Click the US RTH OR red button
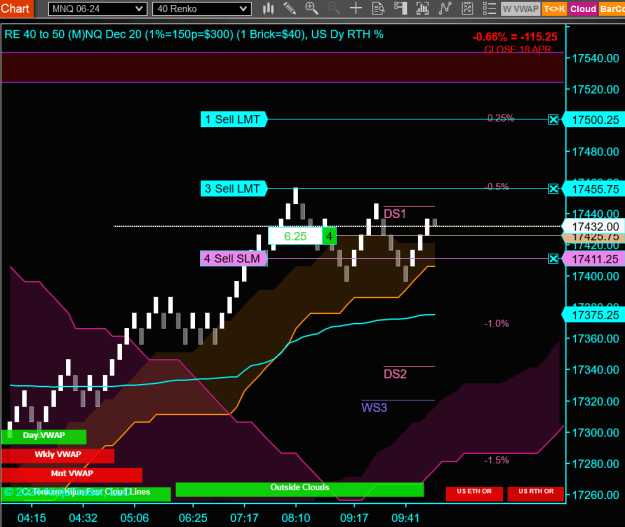 (536, 494)
